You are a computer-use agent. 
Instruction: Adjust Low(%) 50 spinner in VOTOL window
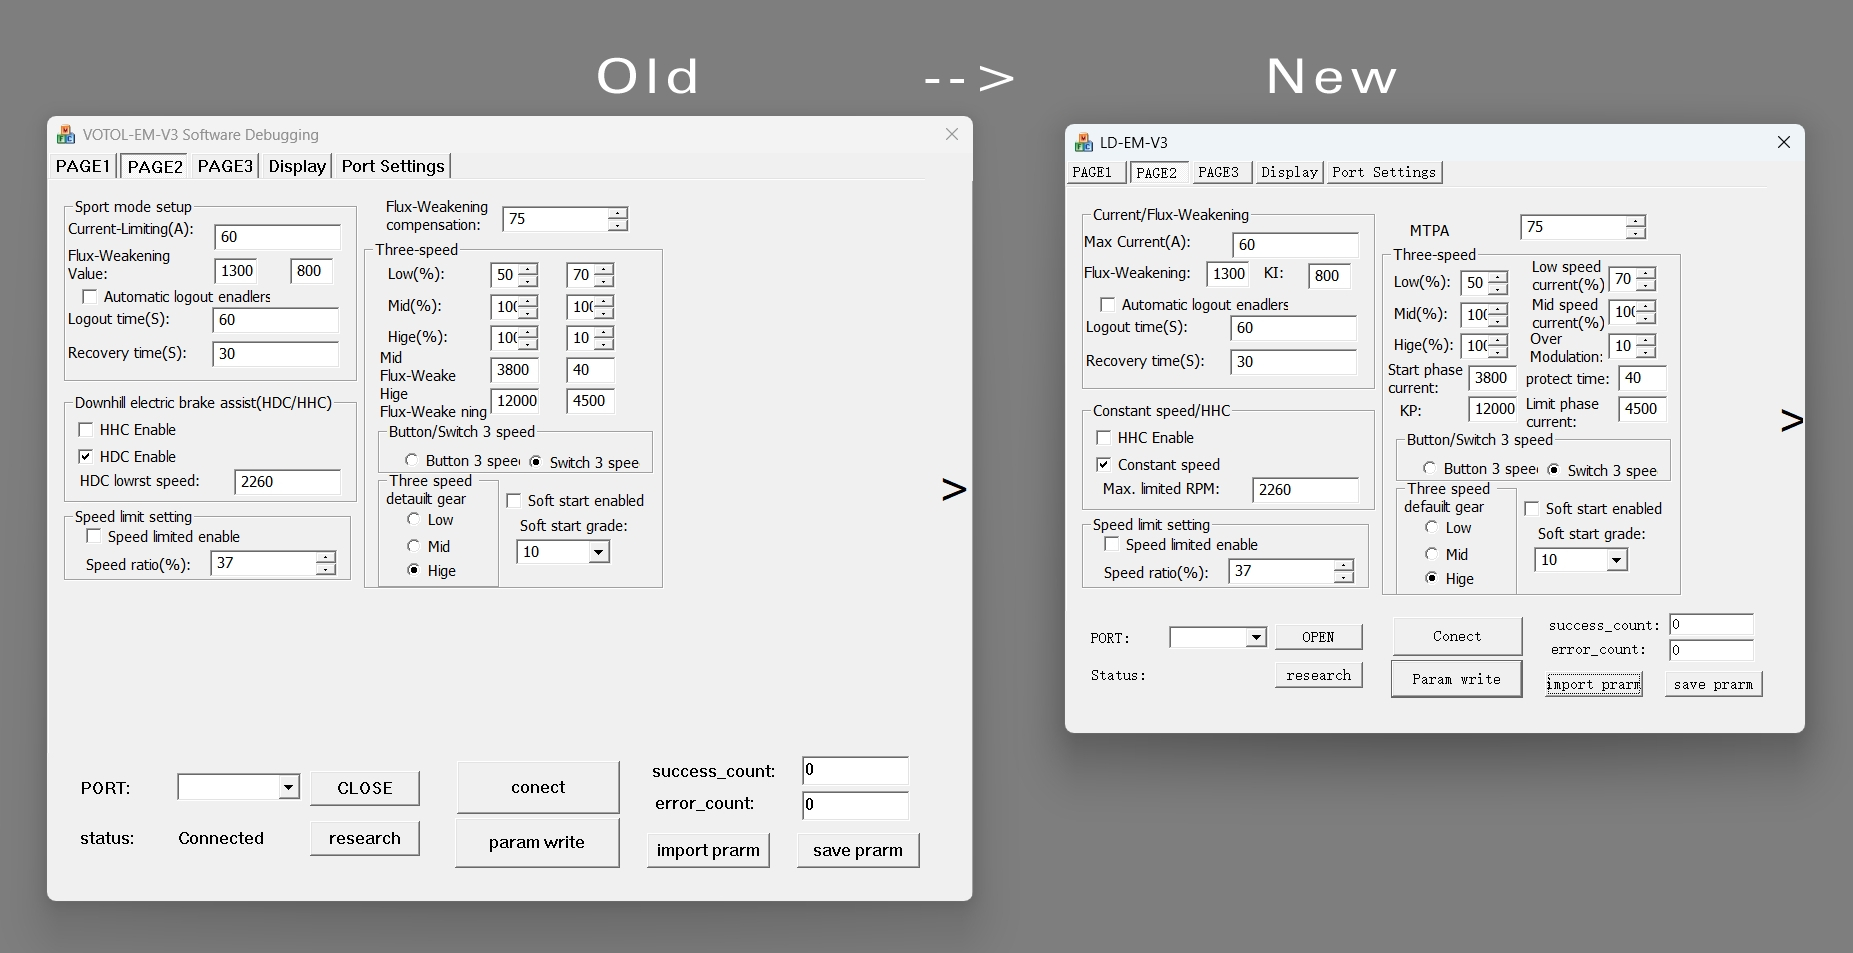coord(528,275)
